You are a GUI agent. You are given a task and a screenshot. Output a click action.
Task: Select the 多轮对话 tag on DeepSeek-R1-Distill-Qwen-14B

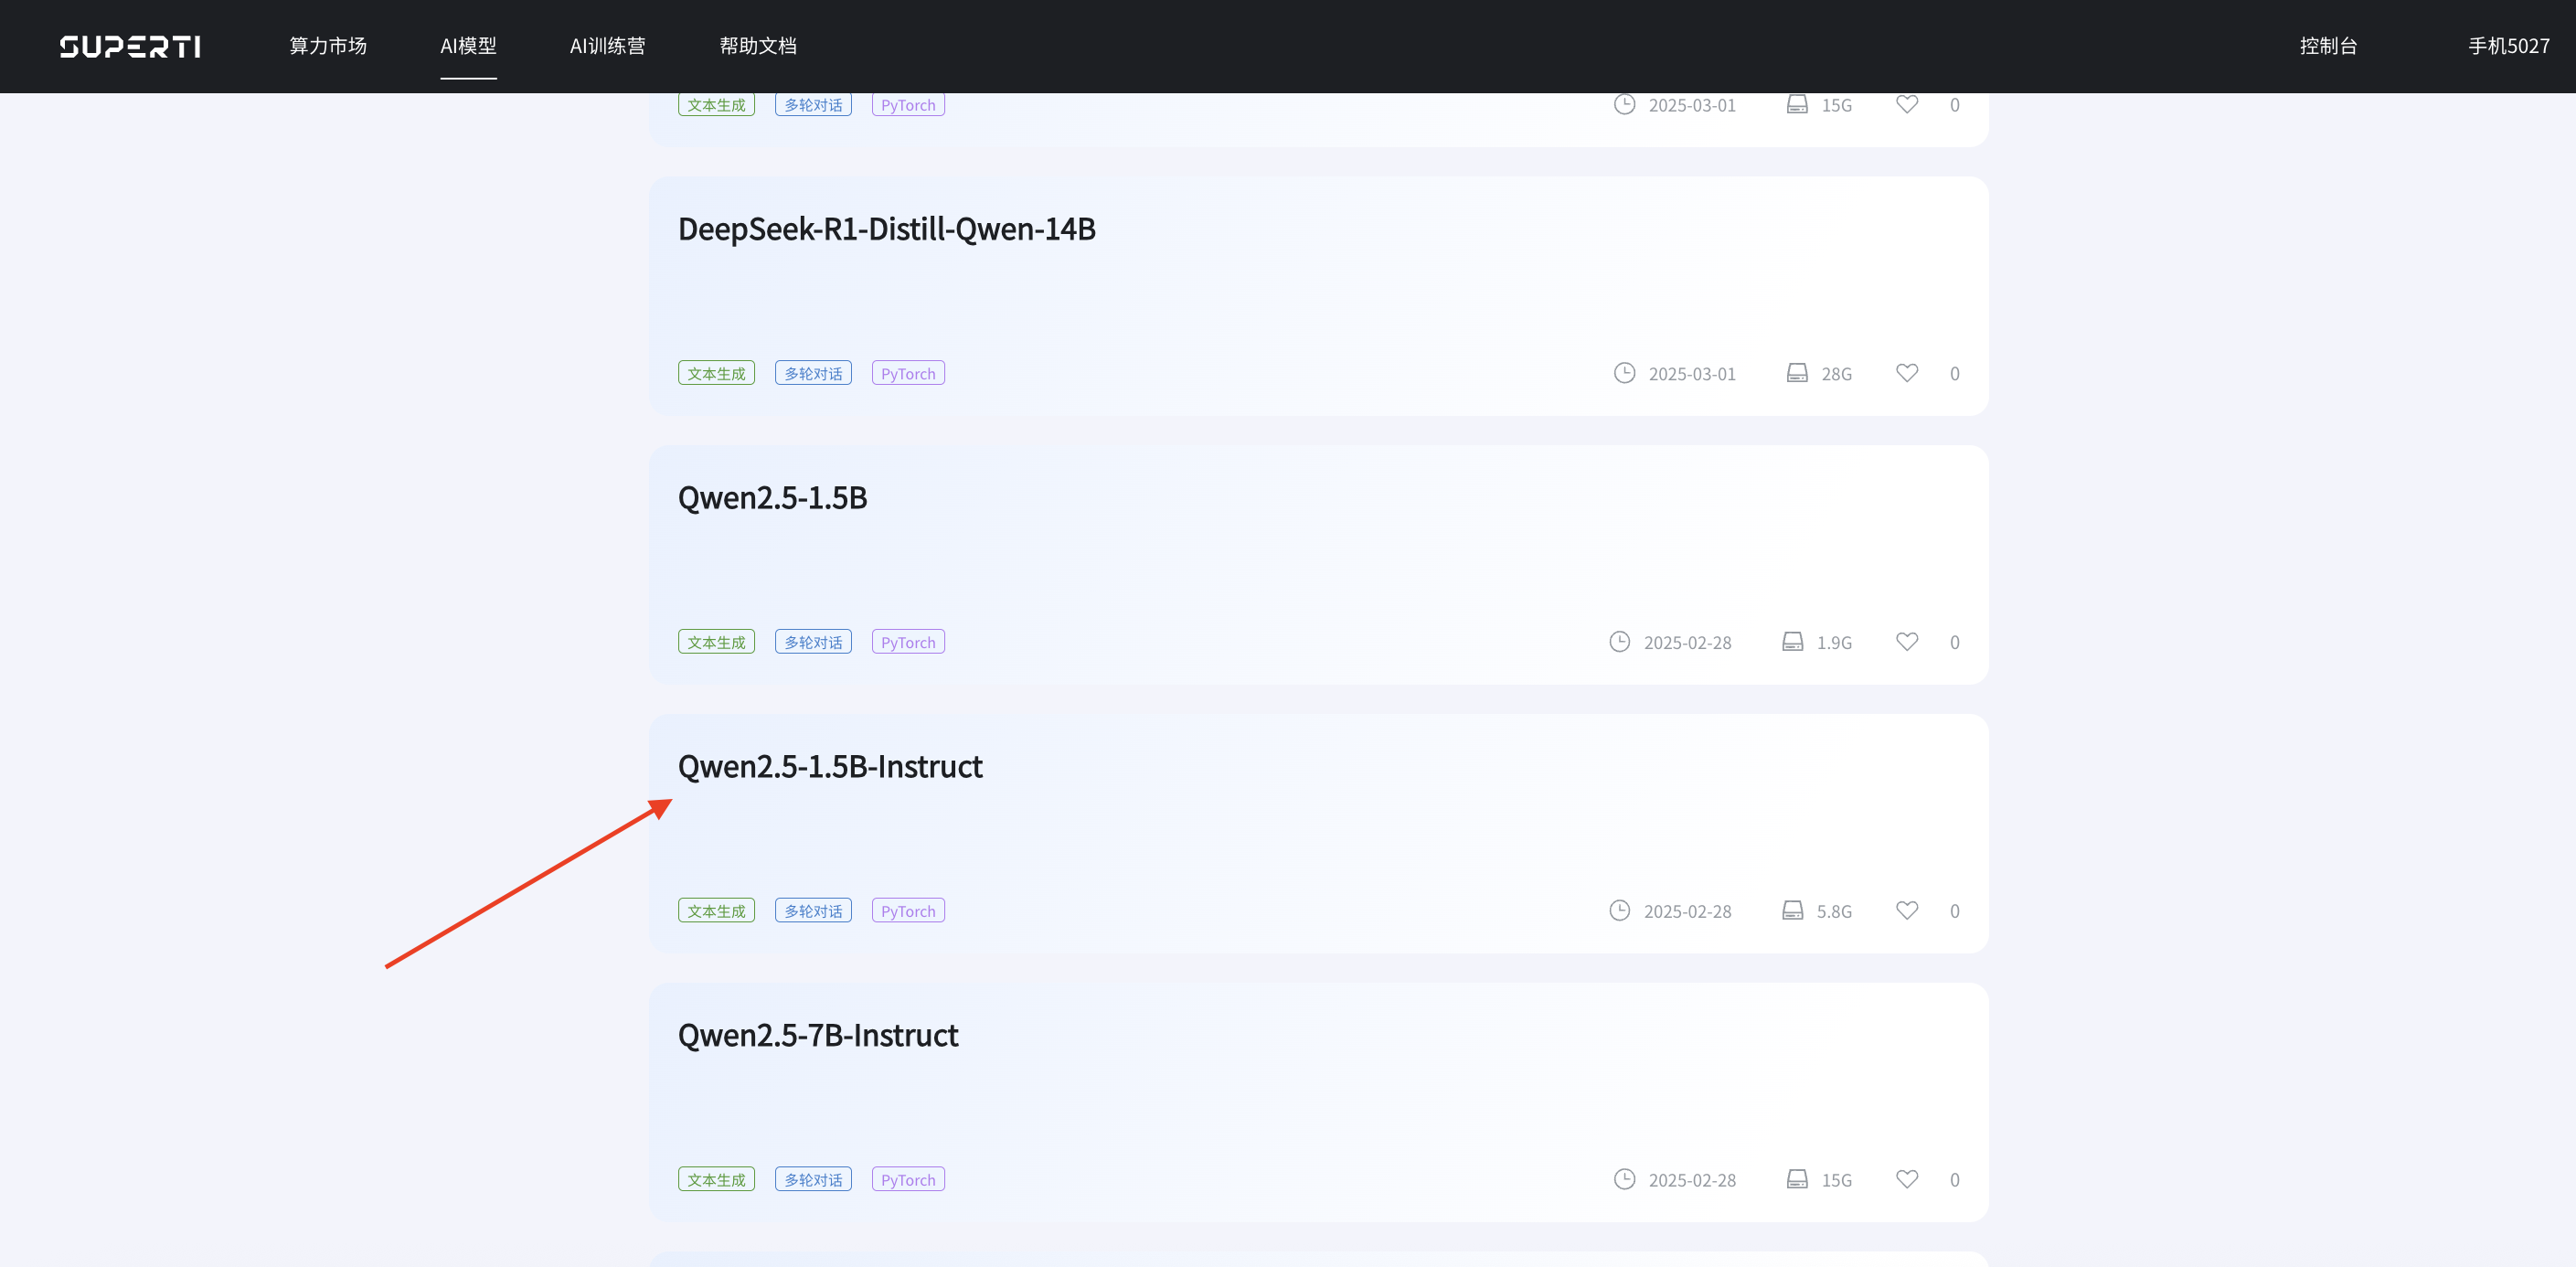(x=812, y=372)
